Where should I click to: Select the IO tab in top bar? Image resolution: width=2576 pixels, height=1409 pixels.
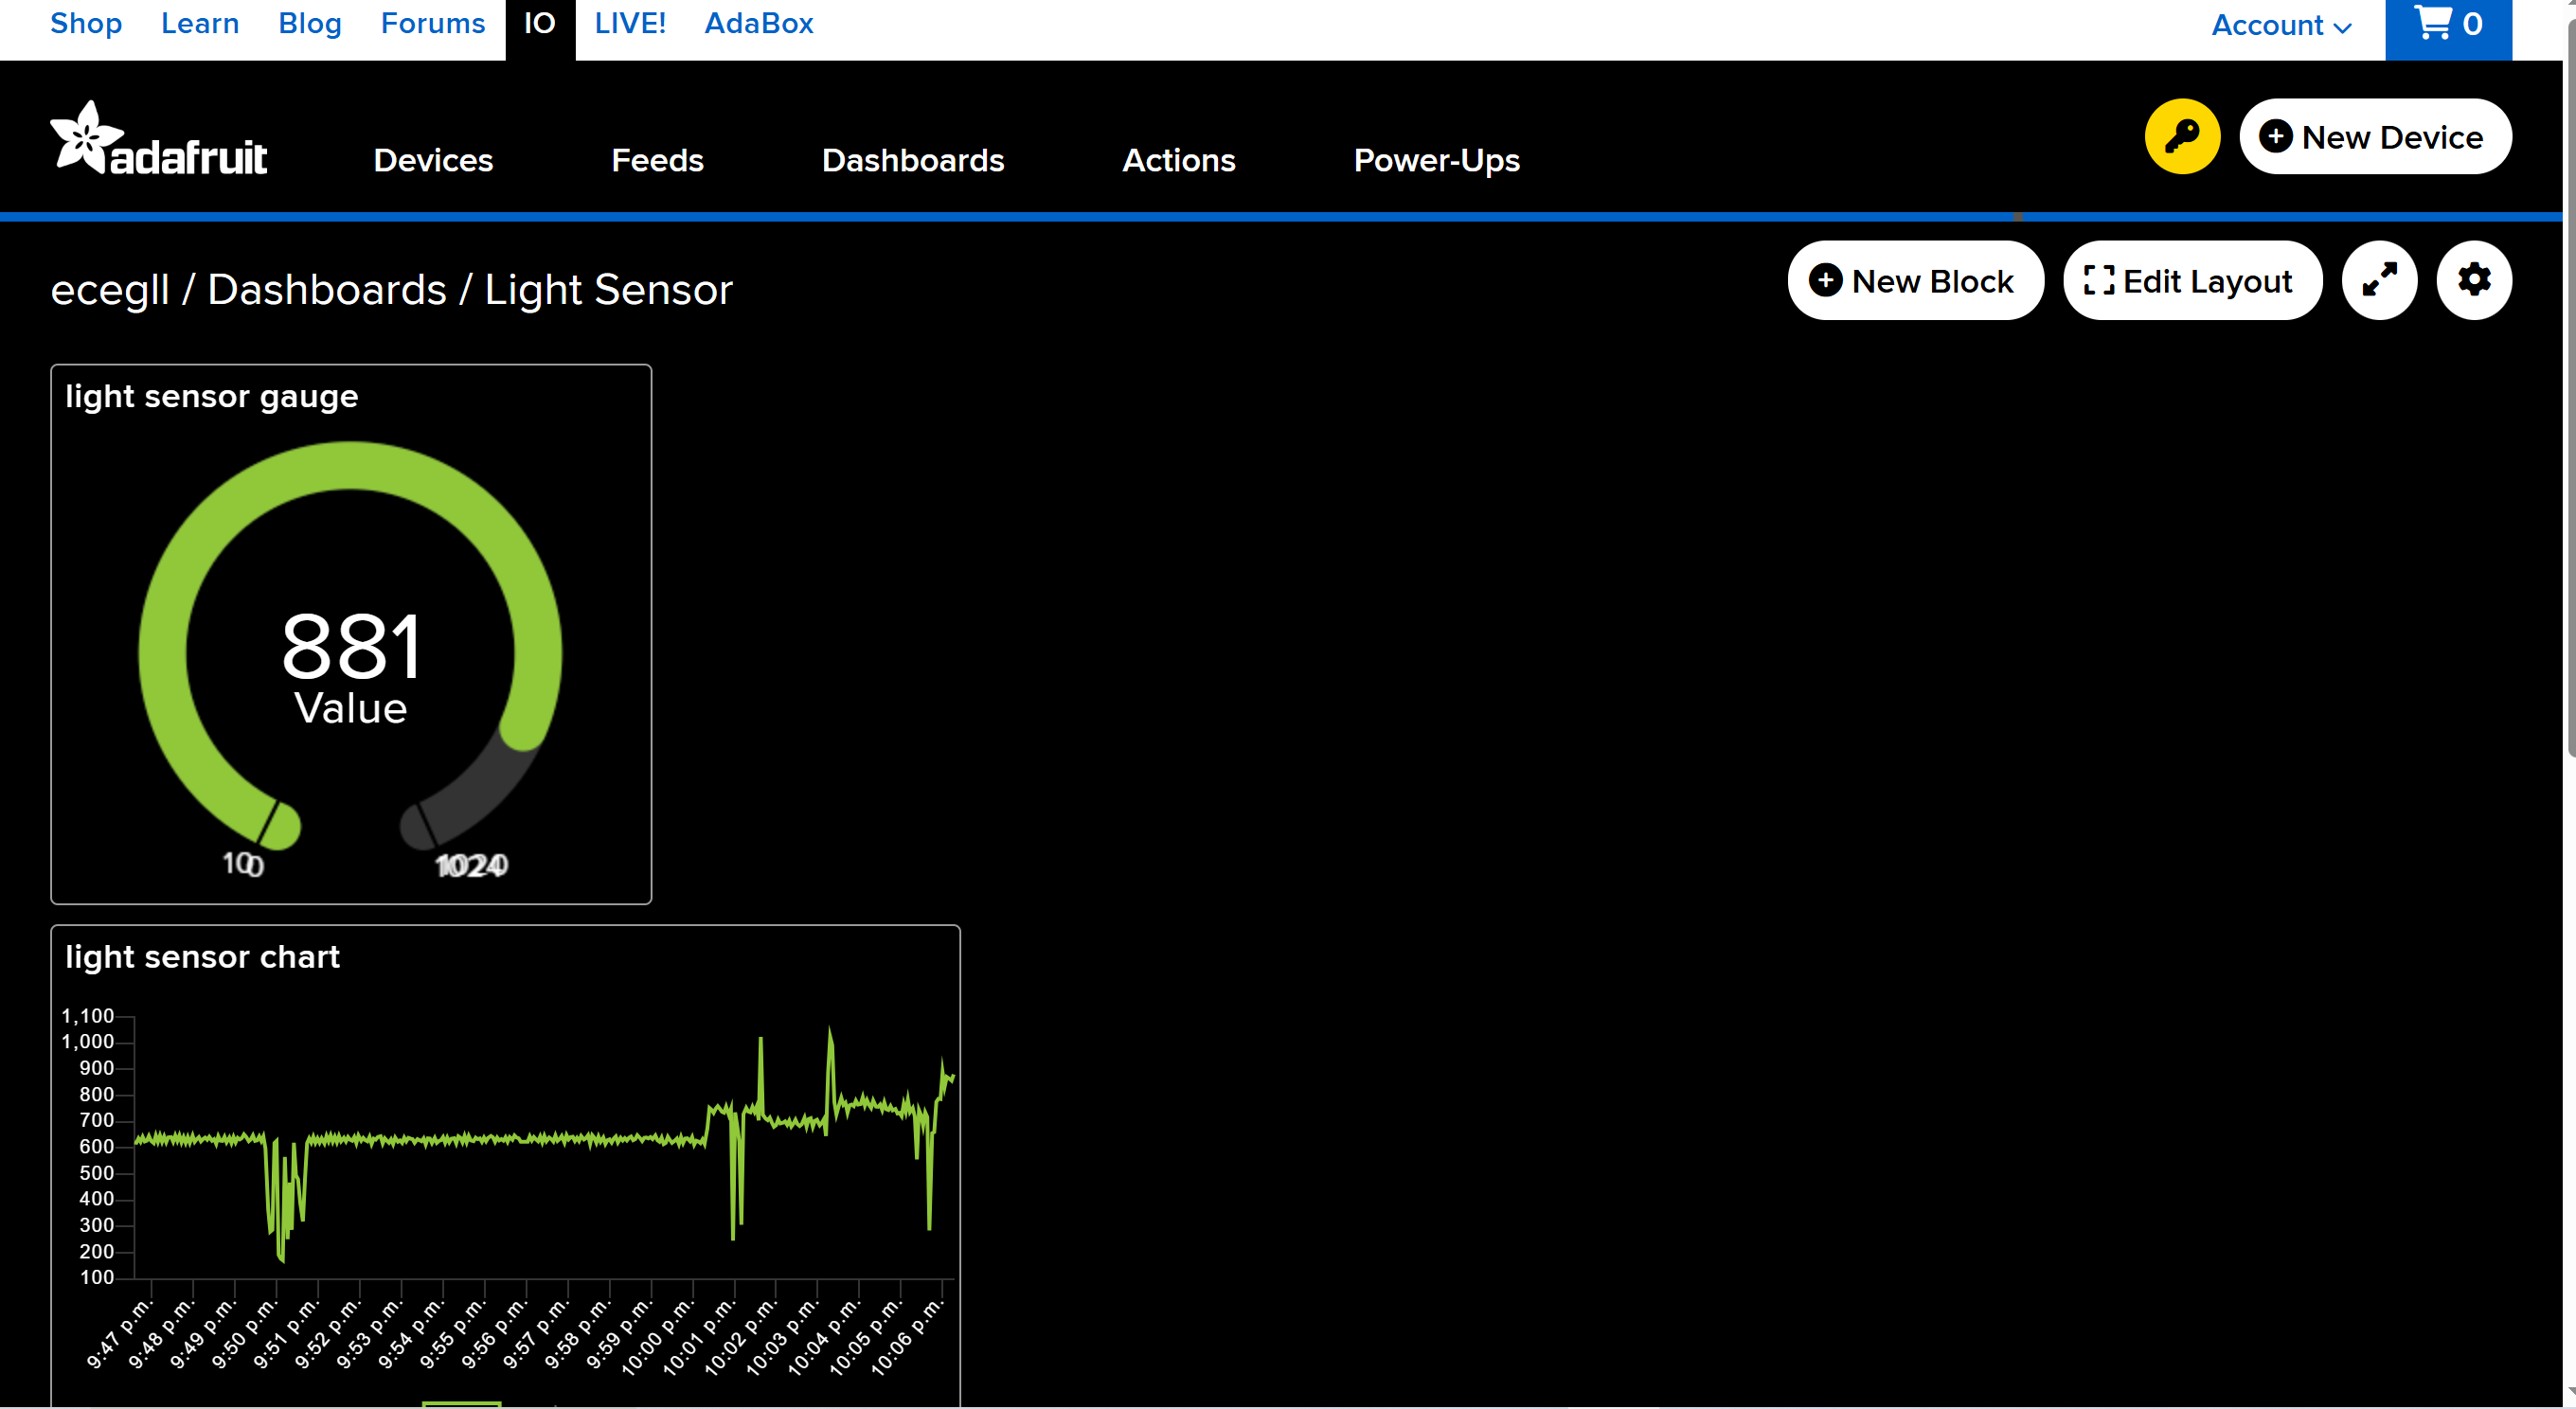(x=539, y=24)
